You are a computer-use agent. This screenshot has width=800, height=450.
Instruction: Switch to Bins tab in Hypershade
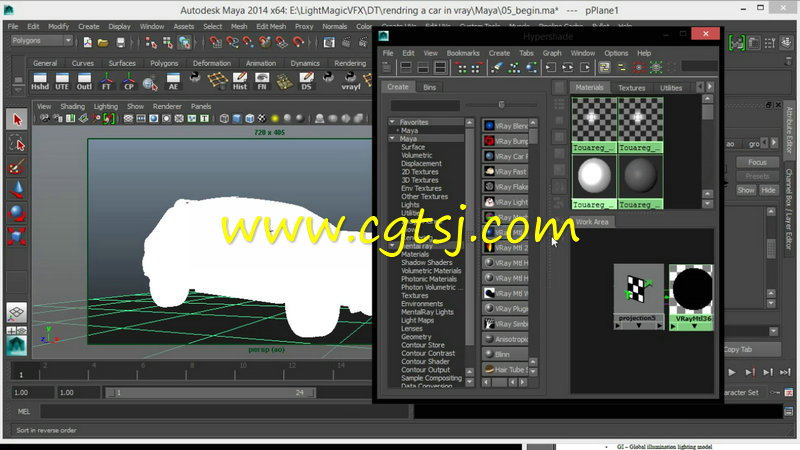(x=430, y=87)
